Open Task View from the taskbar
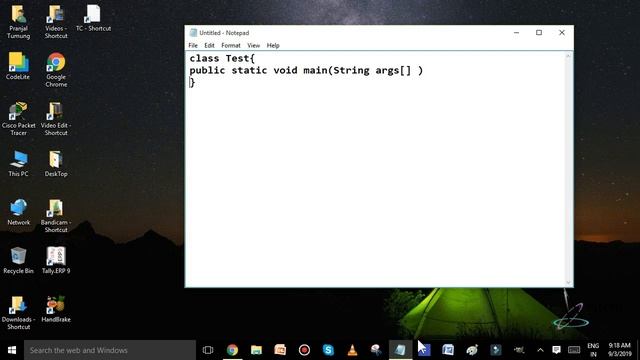Viewport: 640px width, 360px height. tap(208, 350)
